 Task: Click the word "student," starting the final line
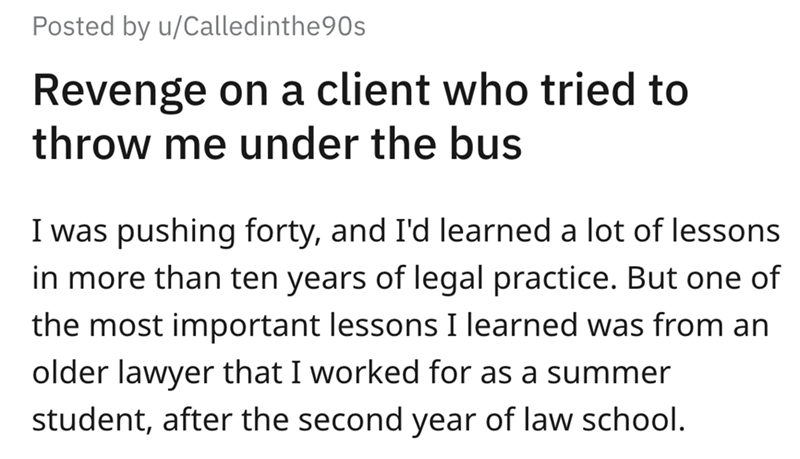point(92,420)
